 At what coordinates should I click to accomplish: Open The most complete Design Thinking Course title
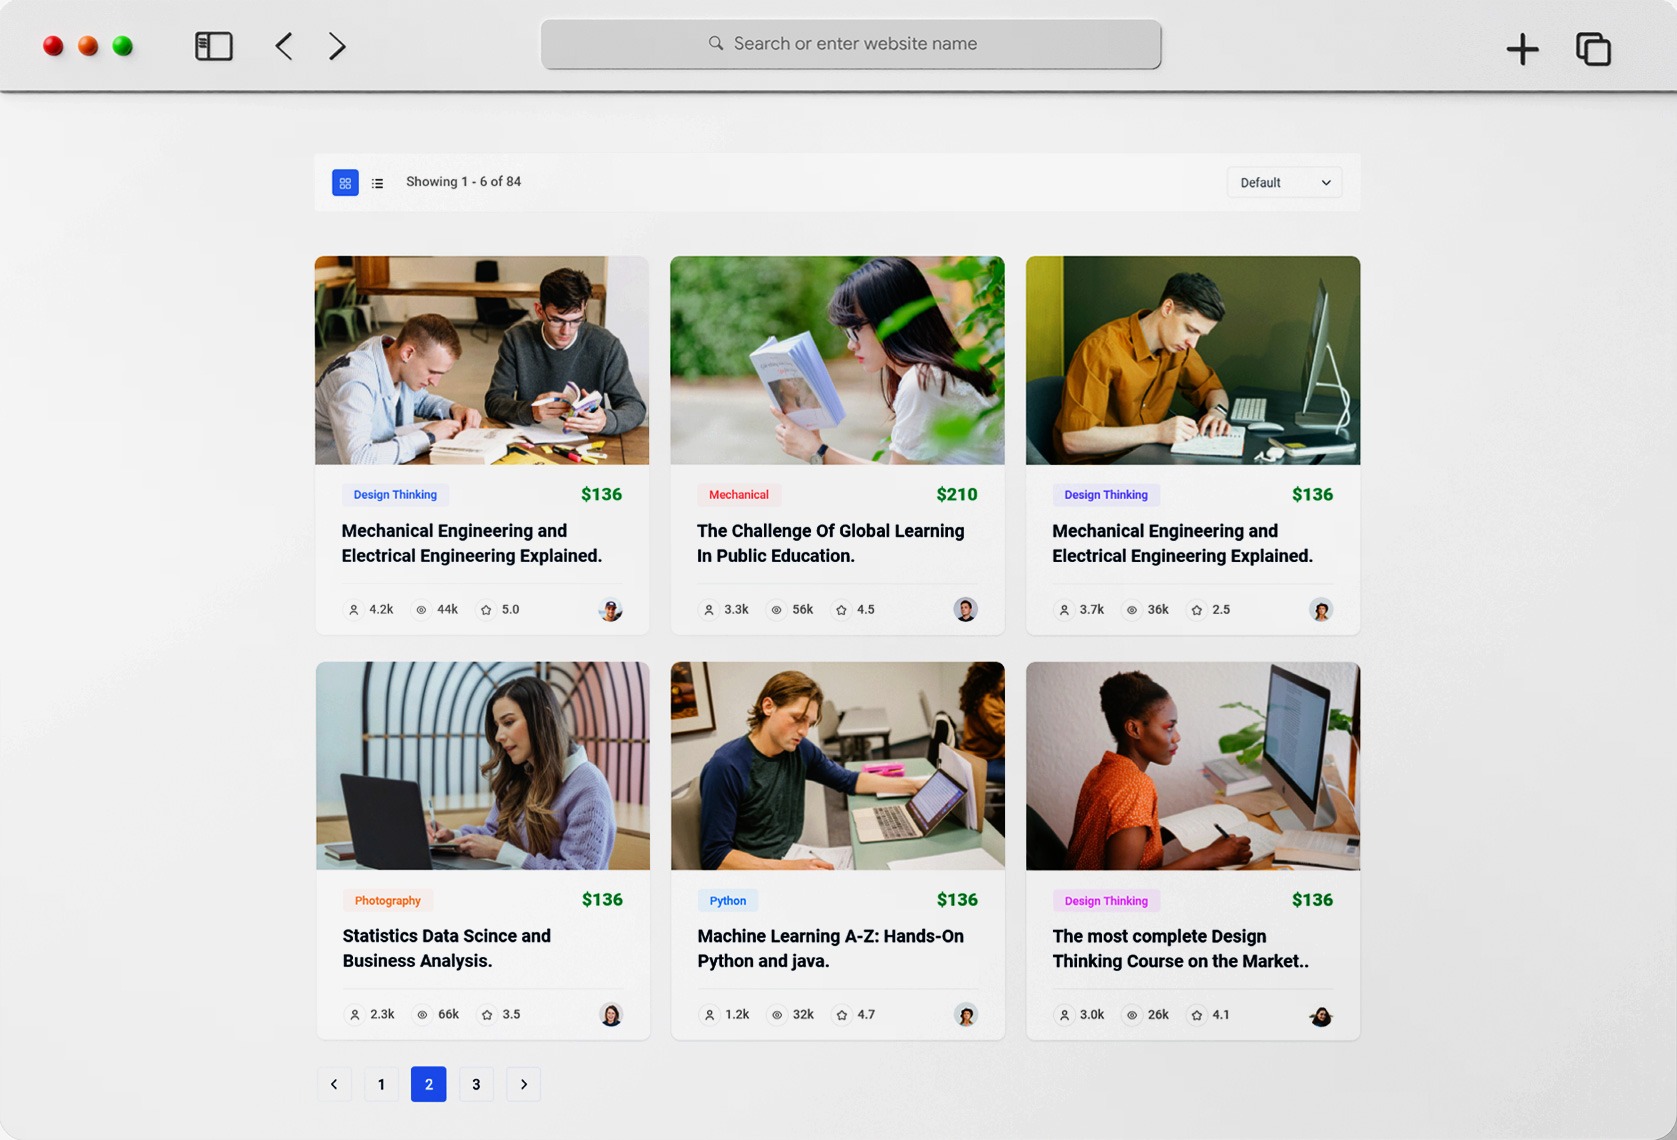[x=1180, y=948]
